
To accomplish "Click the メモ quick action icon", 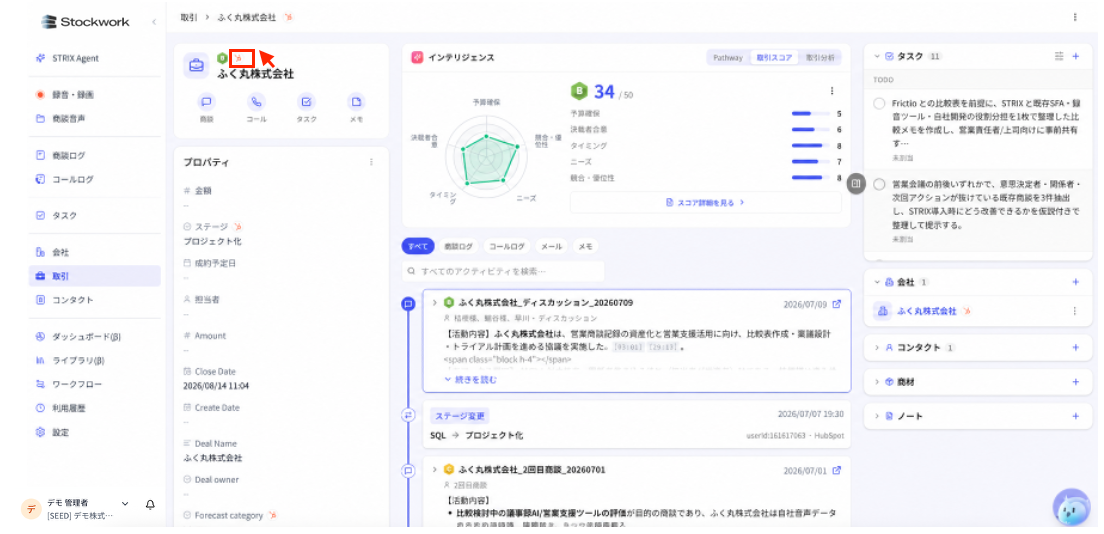I will pyautogui.click(x=356, y=101).
